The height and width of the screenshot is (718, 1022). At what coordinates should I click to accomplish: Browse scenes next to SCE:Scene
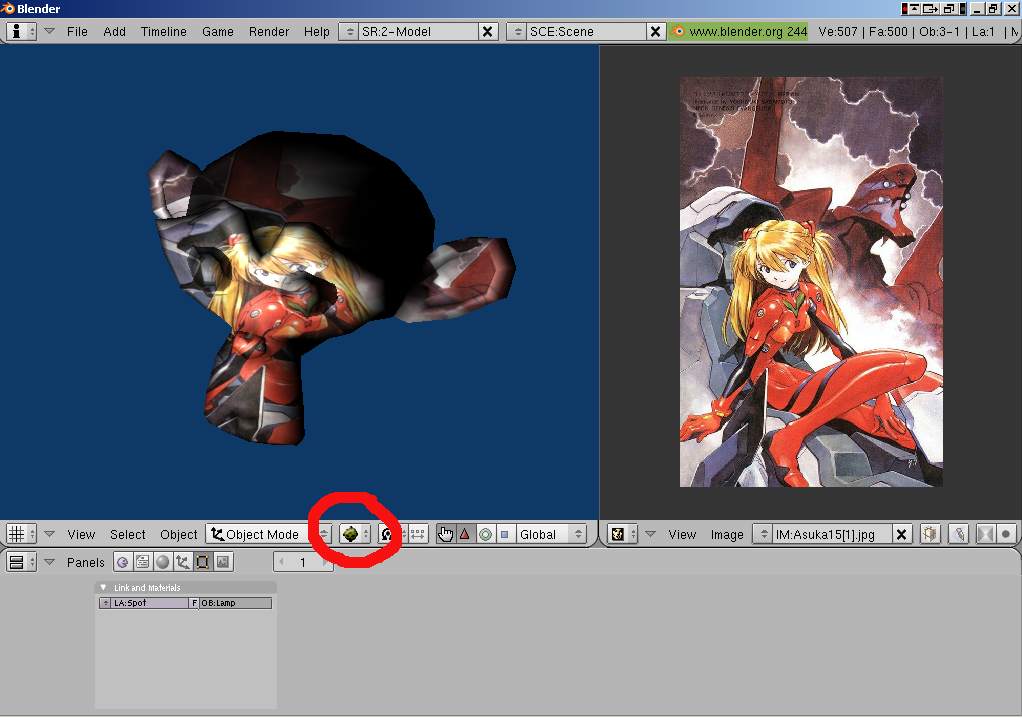pyautogui.click(x=517, y=31)
